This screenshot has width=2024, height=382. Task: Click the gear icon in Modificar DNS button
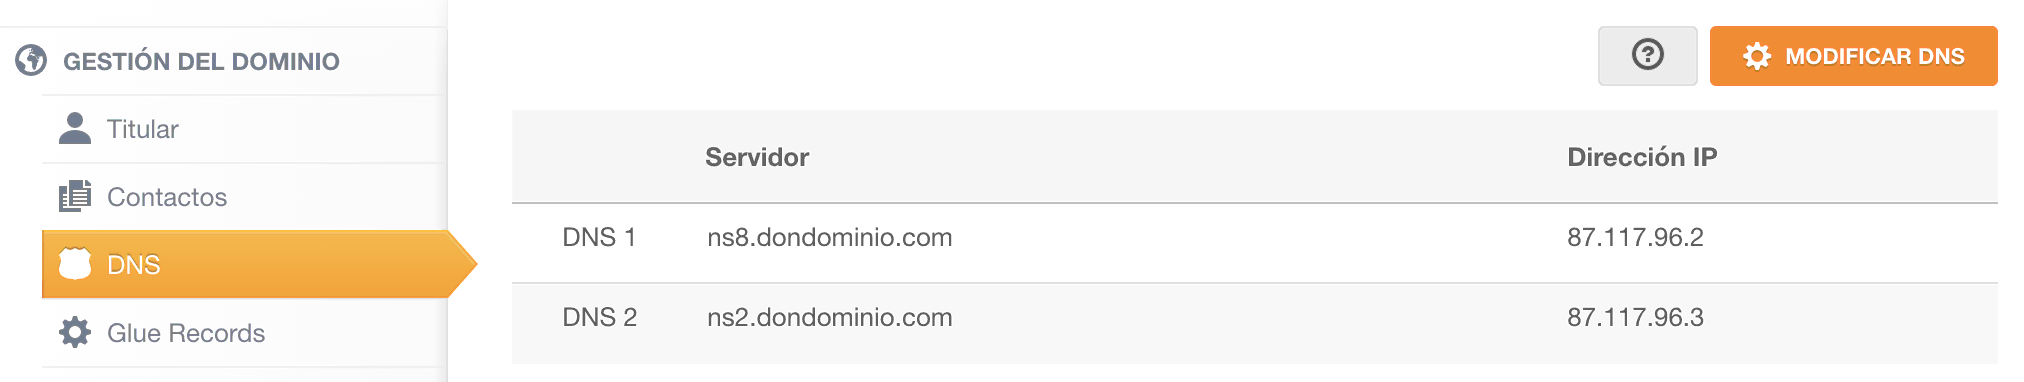point(1757,56)
